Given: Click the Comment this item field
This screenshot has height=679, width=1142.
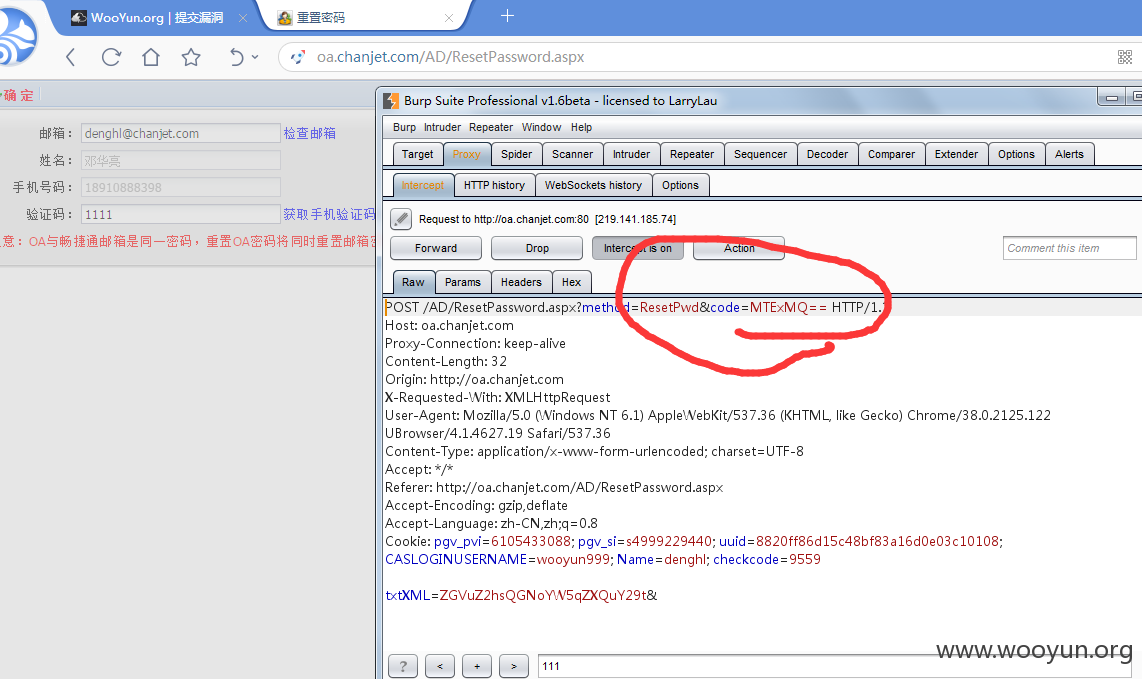Looking at the screenshot, I should pos(1069,248).
